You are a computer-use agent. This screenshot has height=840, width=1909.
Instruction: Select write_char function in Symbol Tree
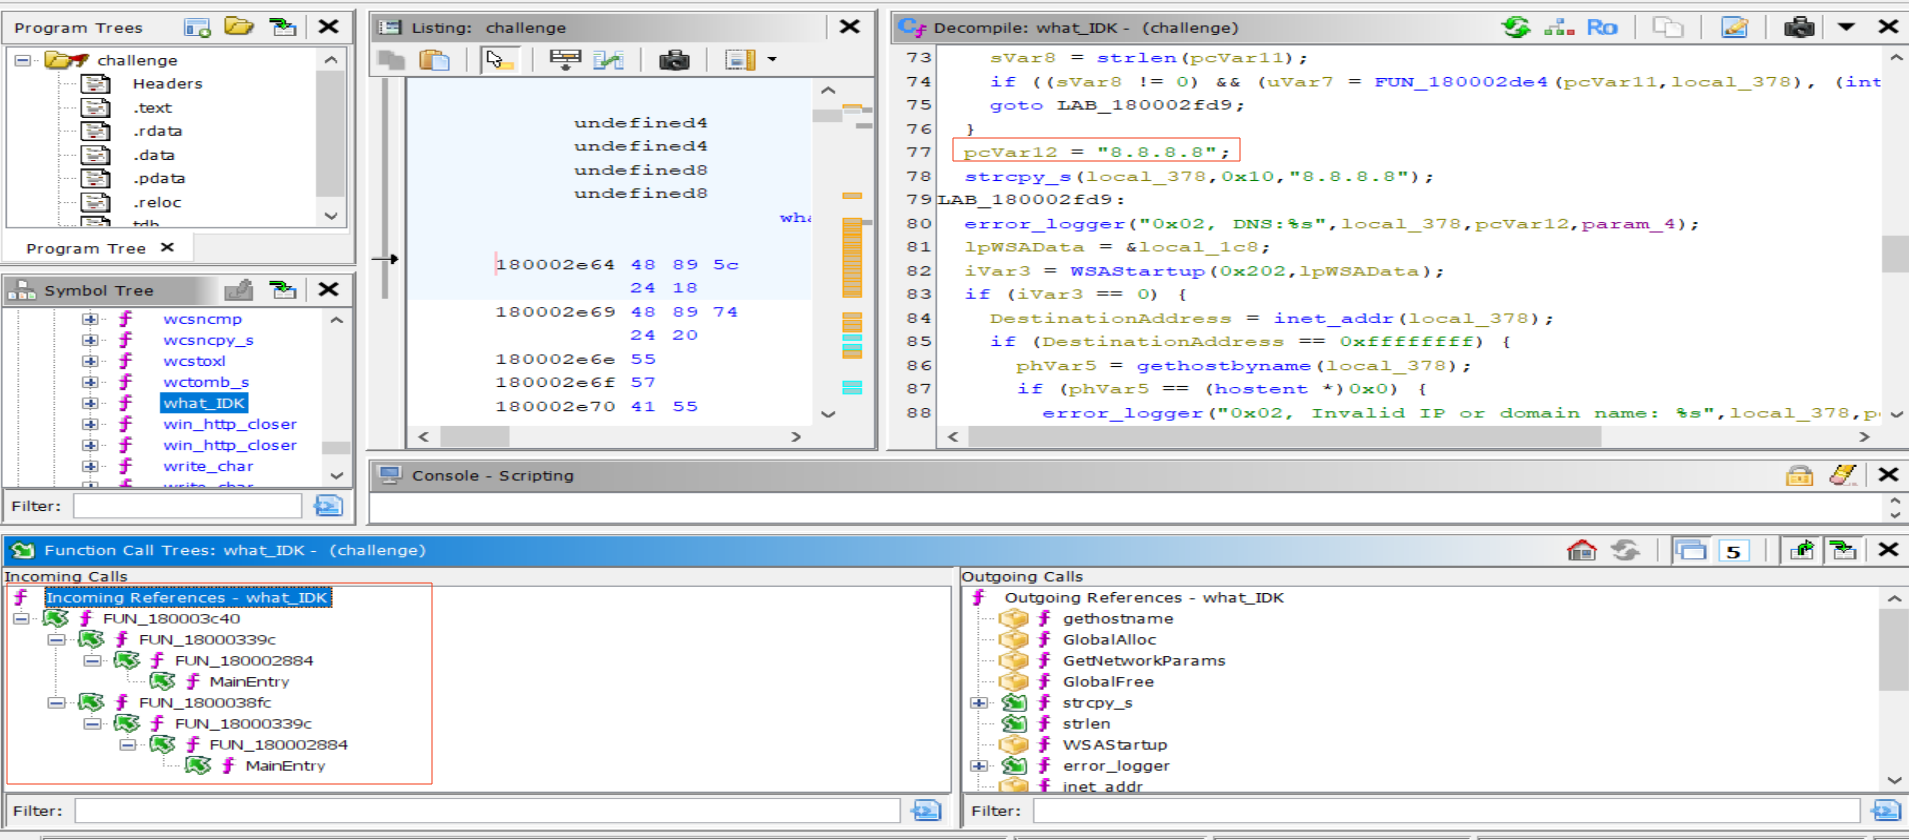click(x=208, y=466)
